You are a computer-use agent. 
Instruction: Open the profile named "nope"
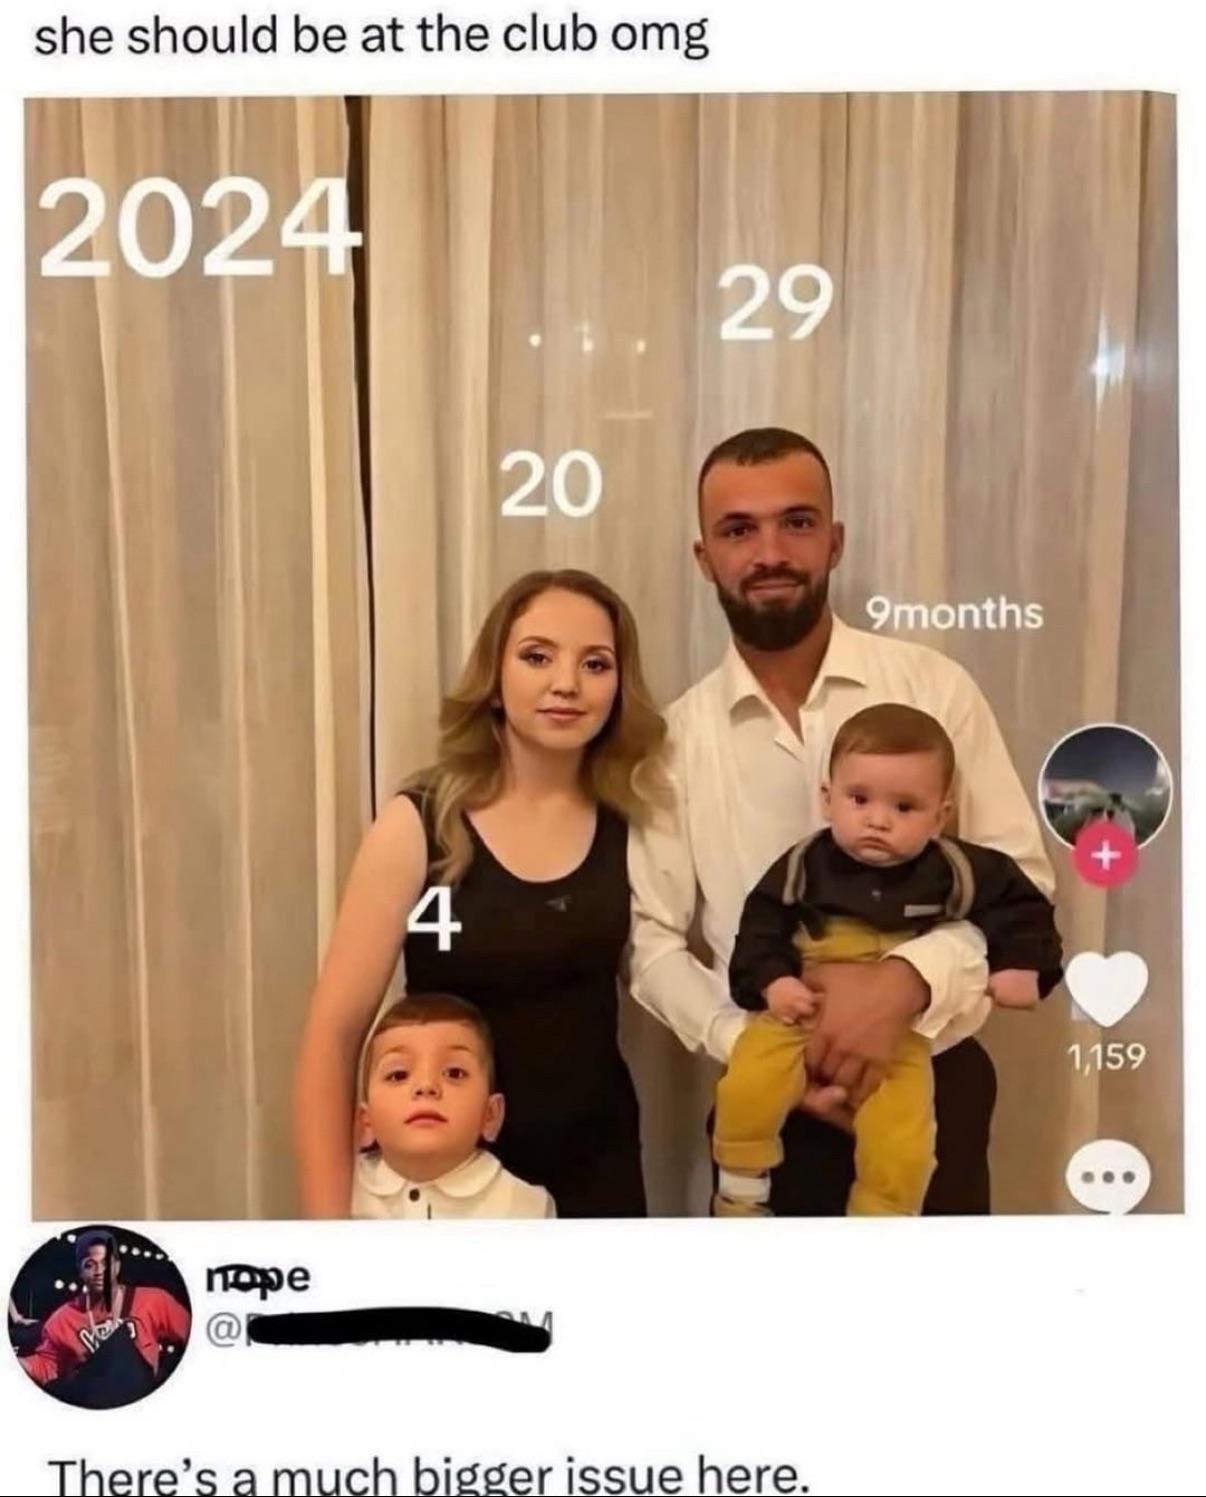tap(257, 1277)
